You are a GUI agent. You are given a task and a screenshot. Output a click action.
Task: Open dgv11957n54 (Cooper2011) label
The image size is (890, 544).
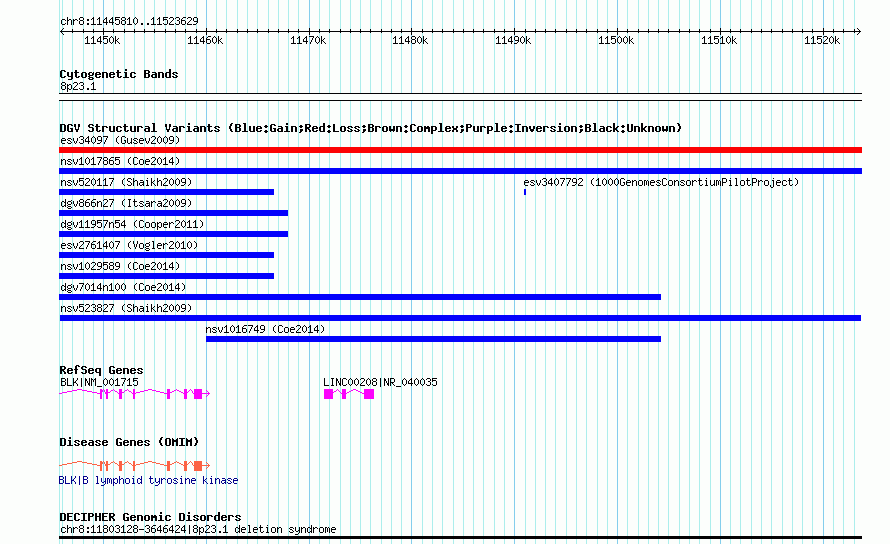click(132, 224)
